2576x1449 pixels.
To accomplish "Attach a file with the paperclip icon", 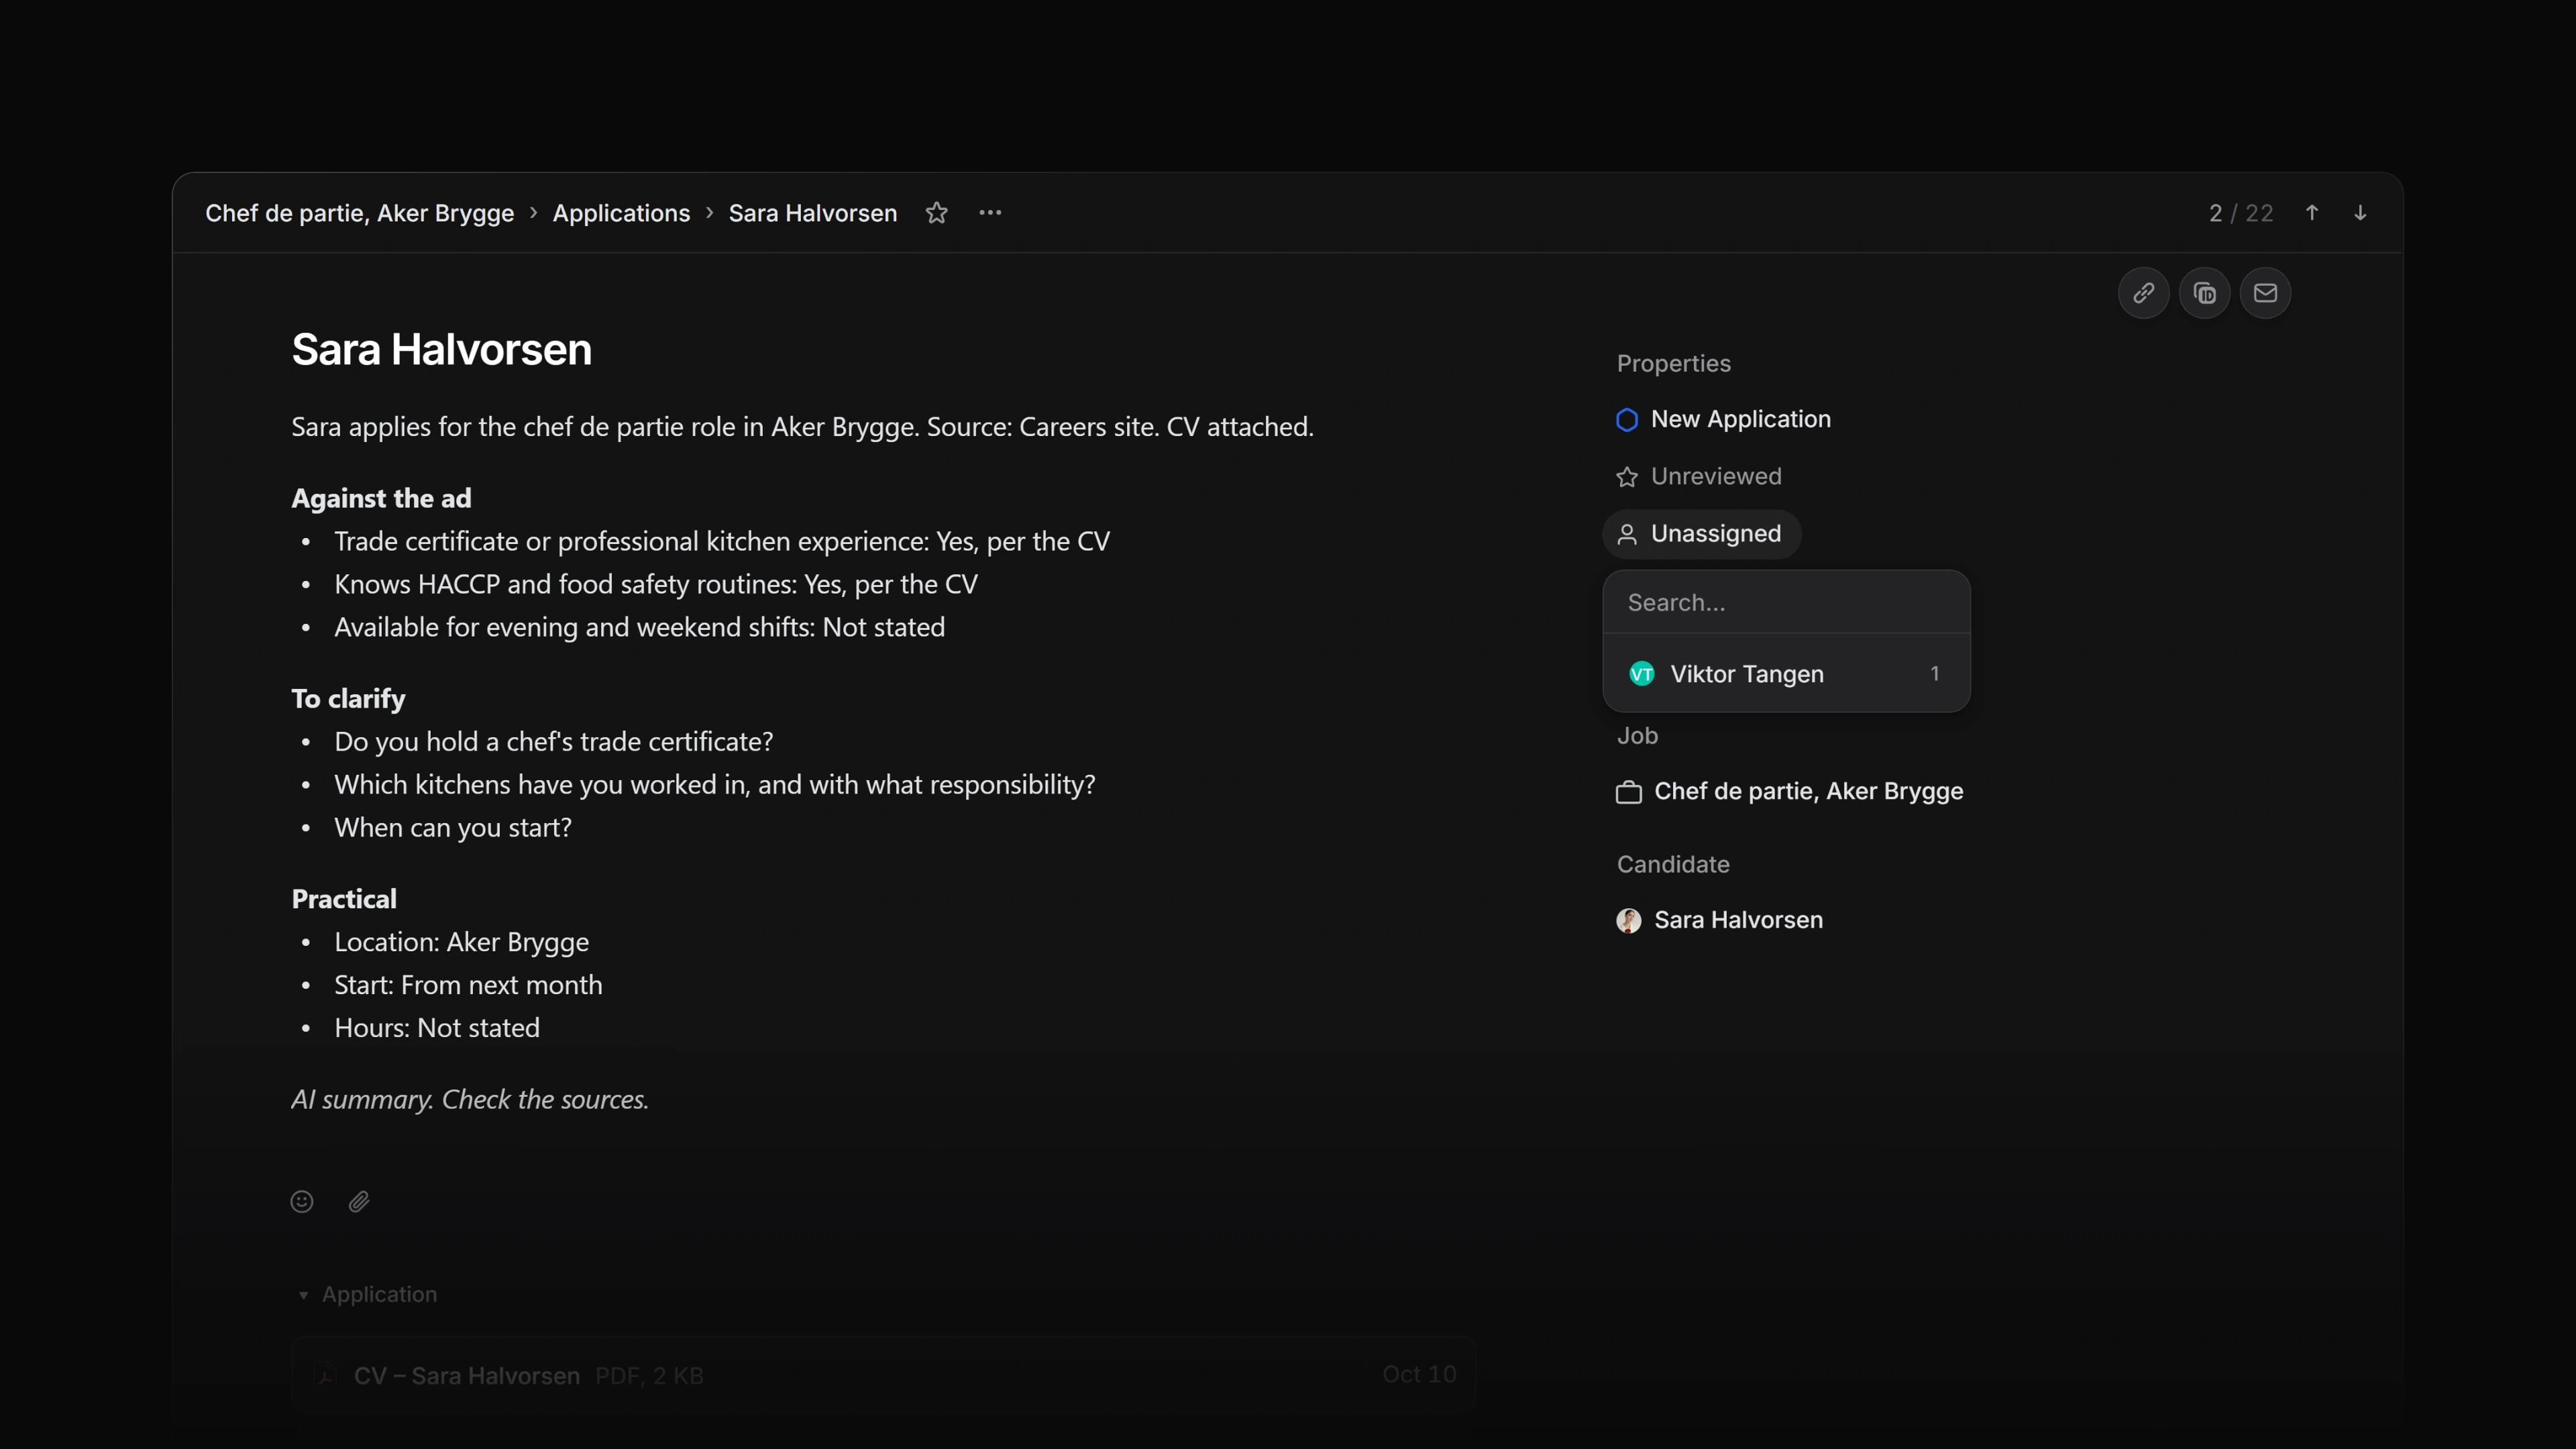I will coord(359,1201).
